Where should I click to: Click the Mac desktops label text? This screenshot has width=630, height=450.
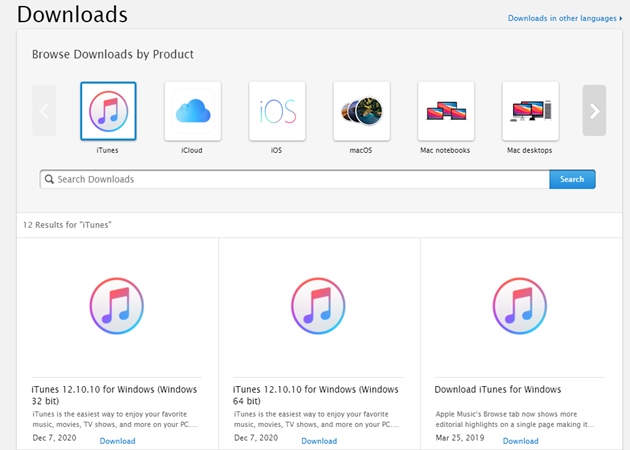530,150
